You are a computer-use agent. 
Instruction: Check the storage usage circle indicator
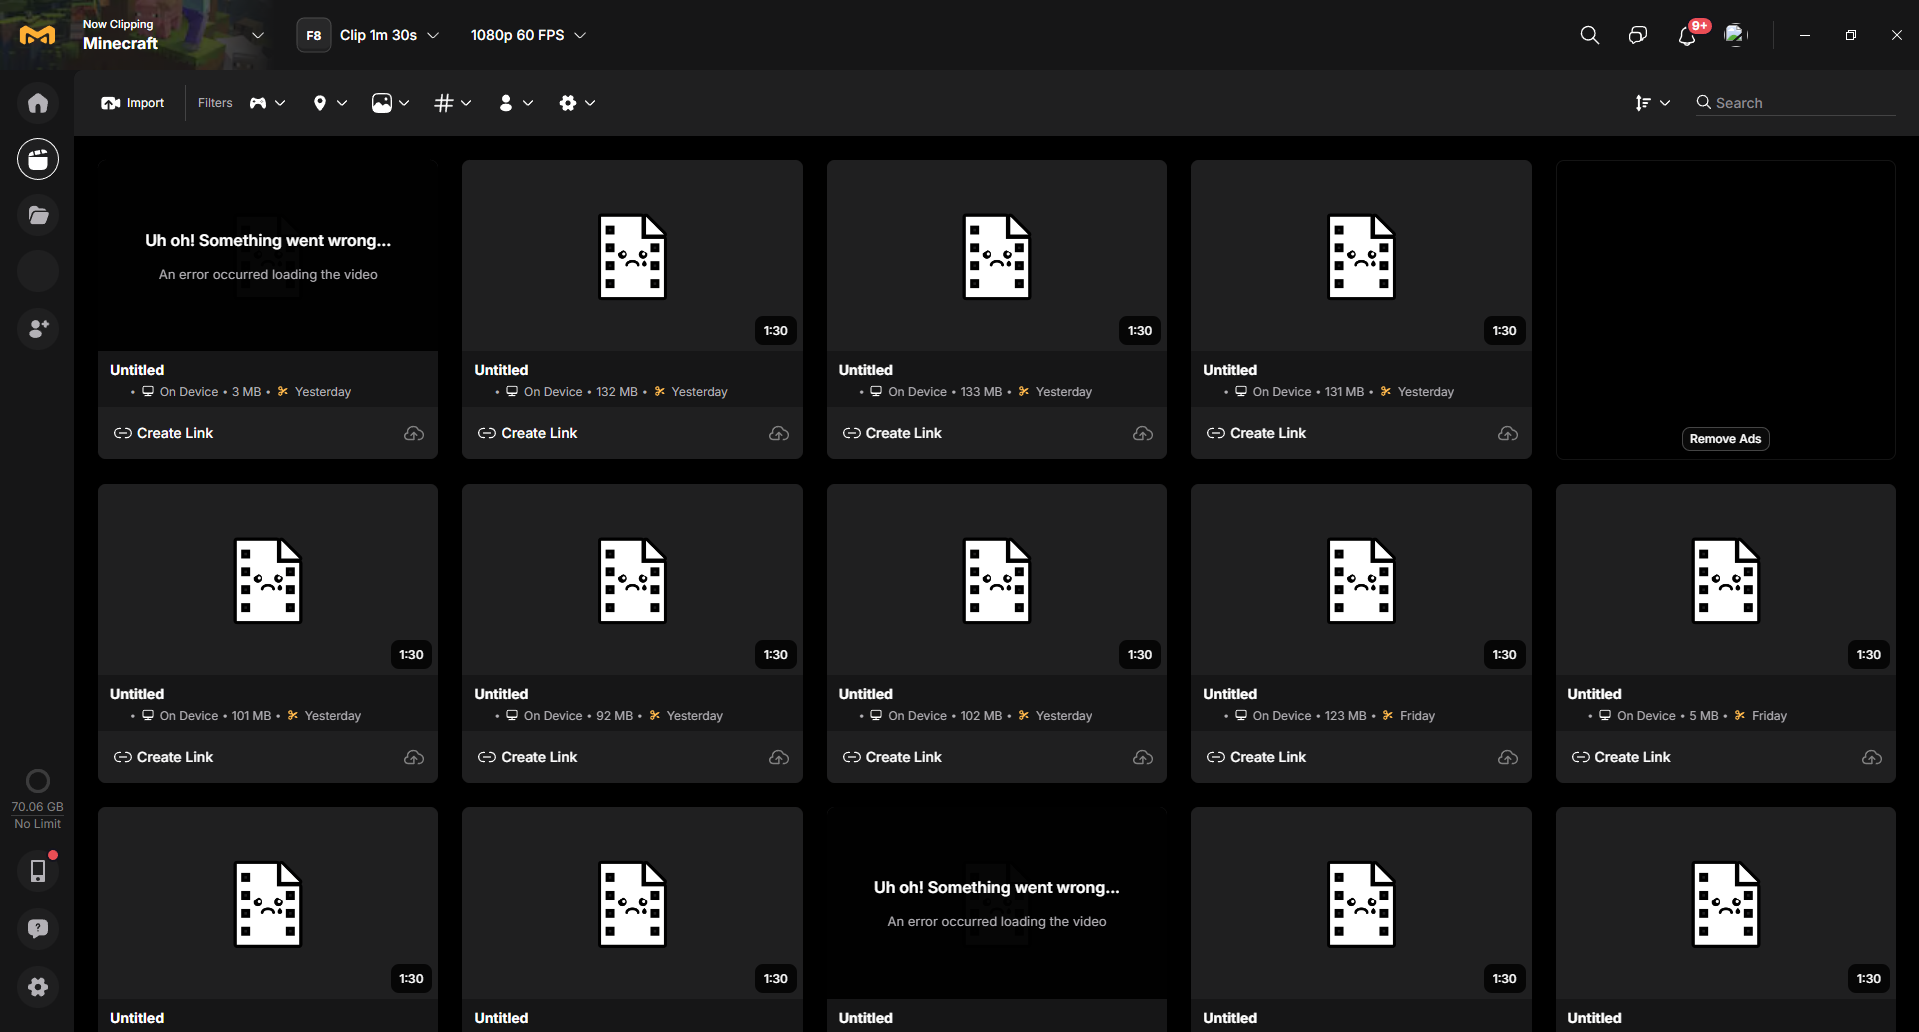tap(38, 781)
